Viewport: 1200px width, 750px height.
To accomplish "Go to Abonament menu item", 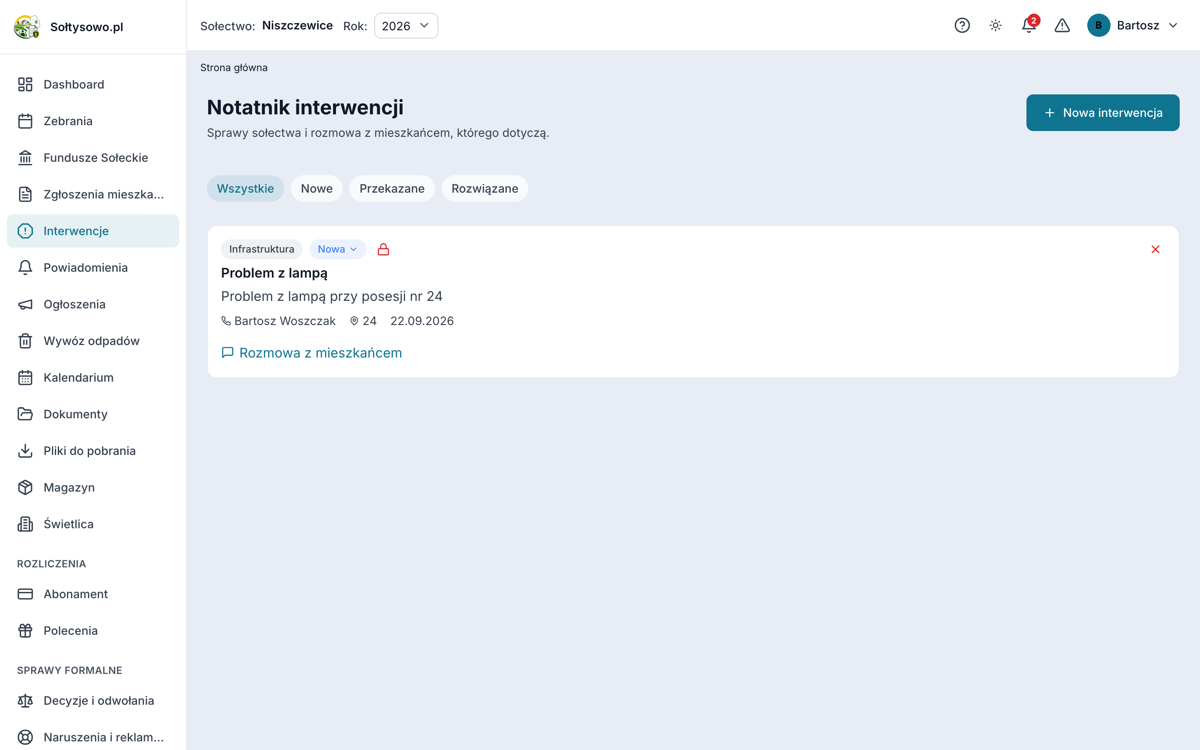I will 93,594.
